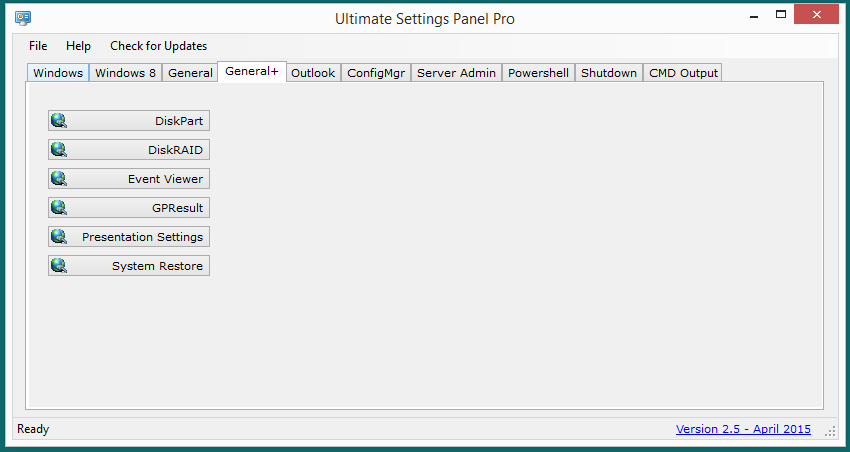
Task: Click the globe icon on DiskPart button
Action: pos(59,120)
